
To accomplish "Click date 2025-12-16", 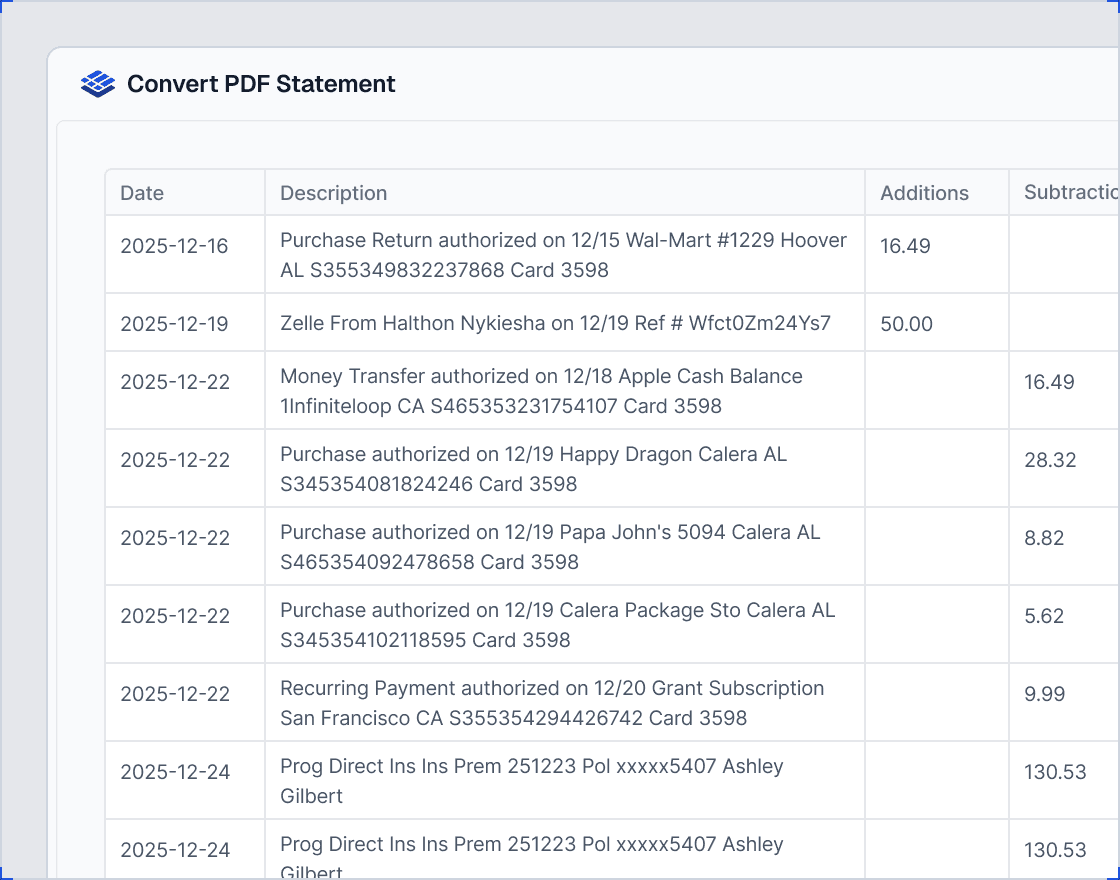I will pyautogui.click(x=174, y=246).
